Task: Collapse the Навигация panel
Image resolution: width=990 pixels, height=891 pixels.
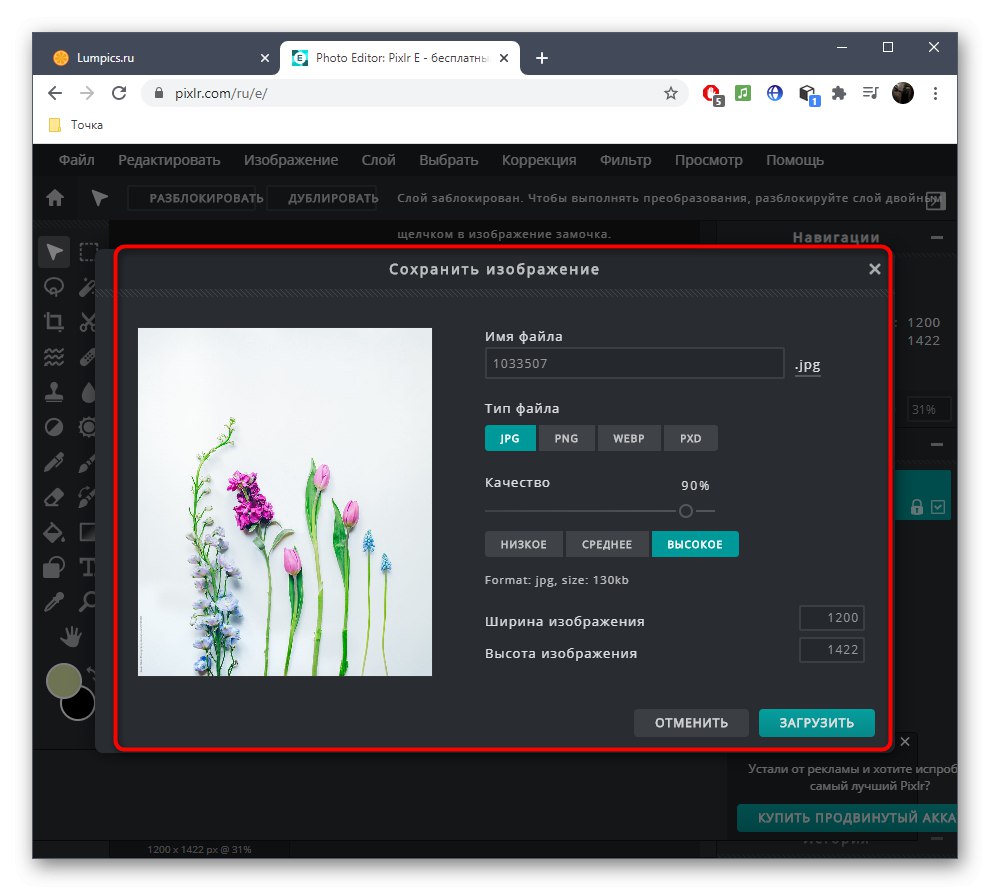Action: point(937,237)
